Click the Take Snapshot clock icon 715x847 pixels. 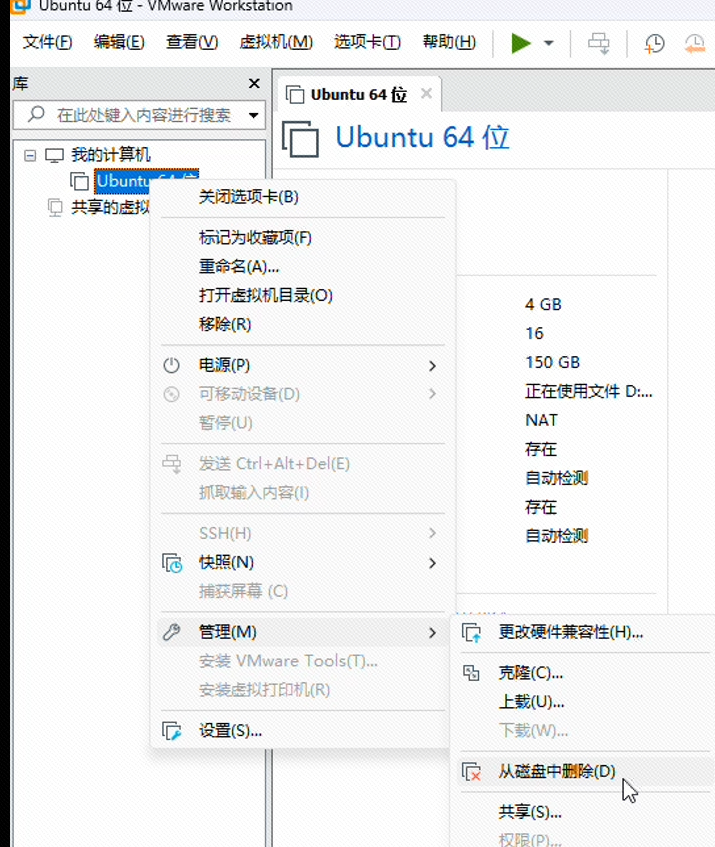pos(655,43)
